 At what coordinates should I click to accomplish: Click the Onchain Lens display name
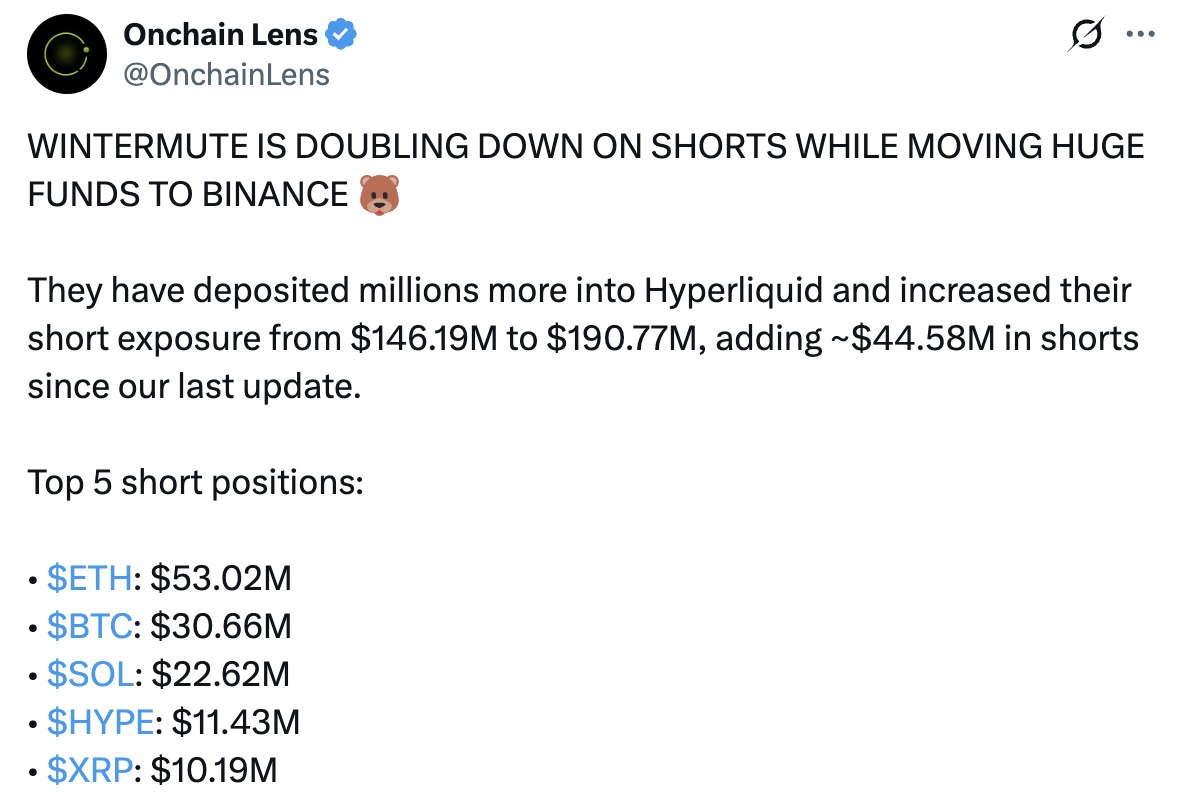pos(220,35)
